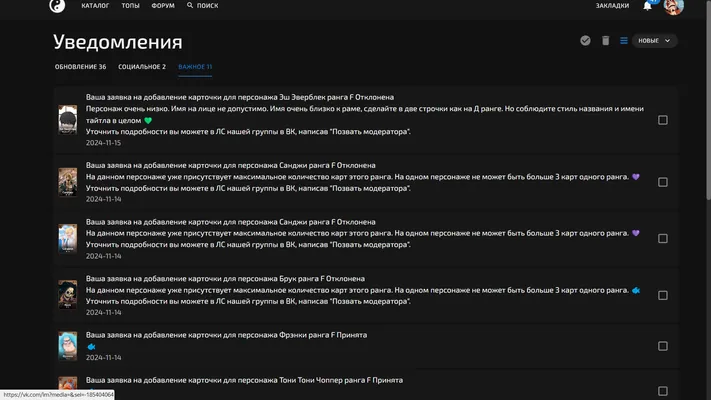Viewport: 711px width, 400px height.
Task: Click the Уведомления page heading
Action: click(118, 42)
